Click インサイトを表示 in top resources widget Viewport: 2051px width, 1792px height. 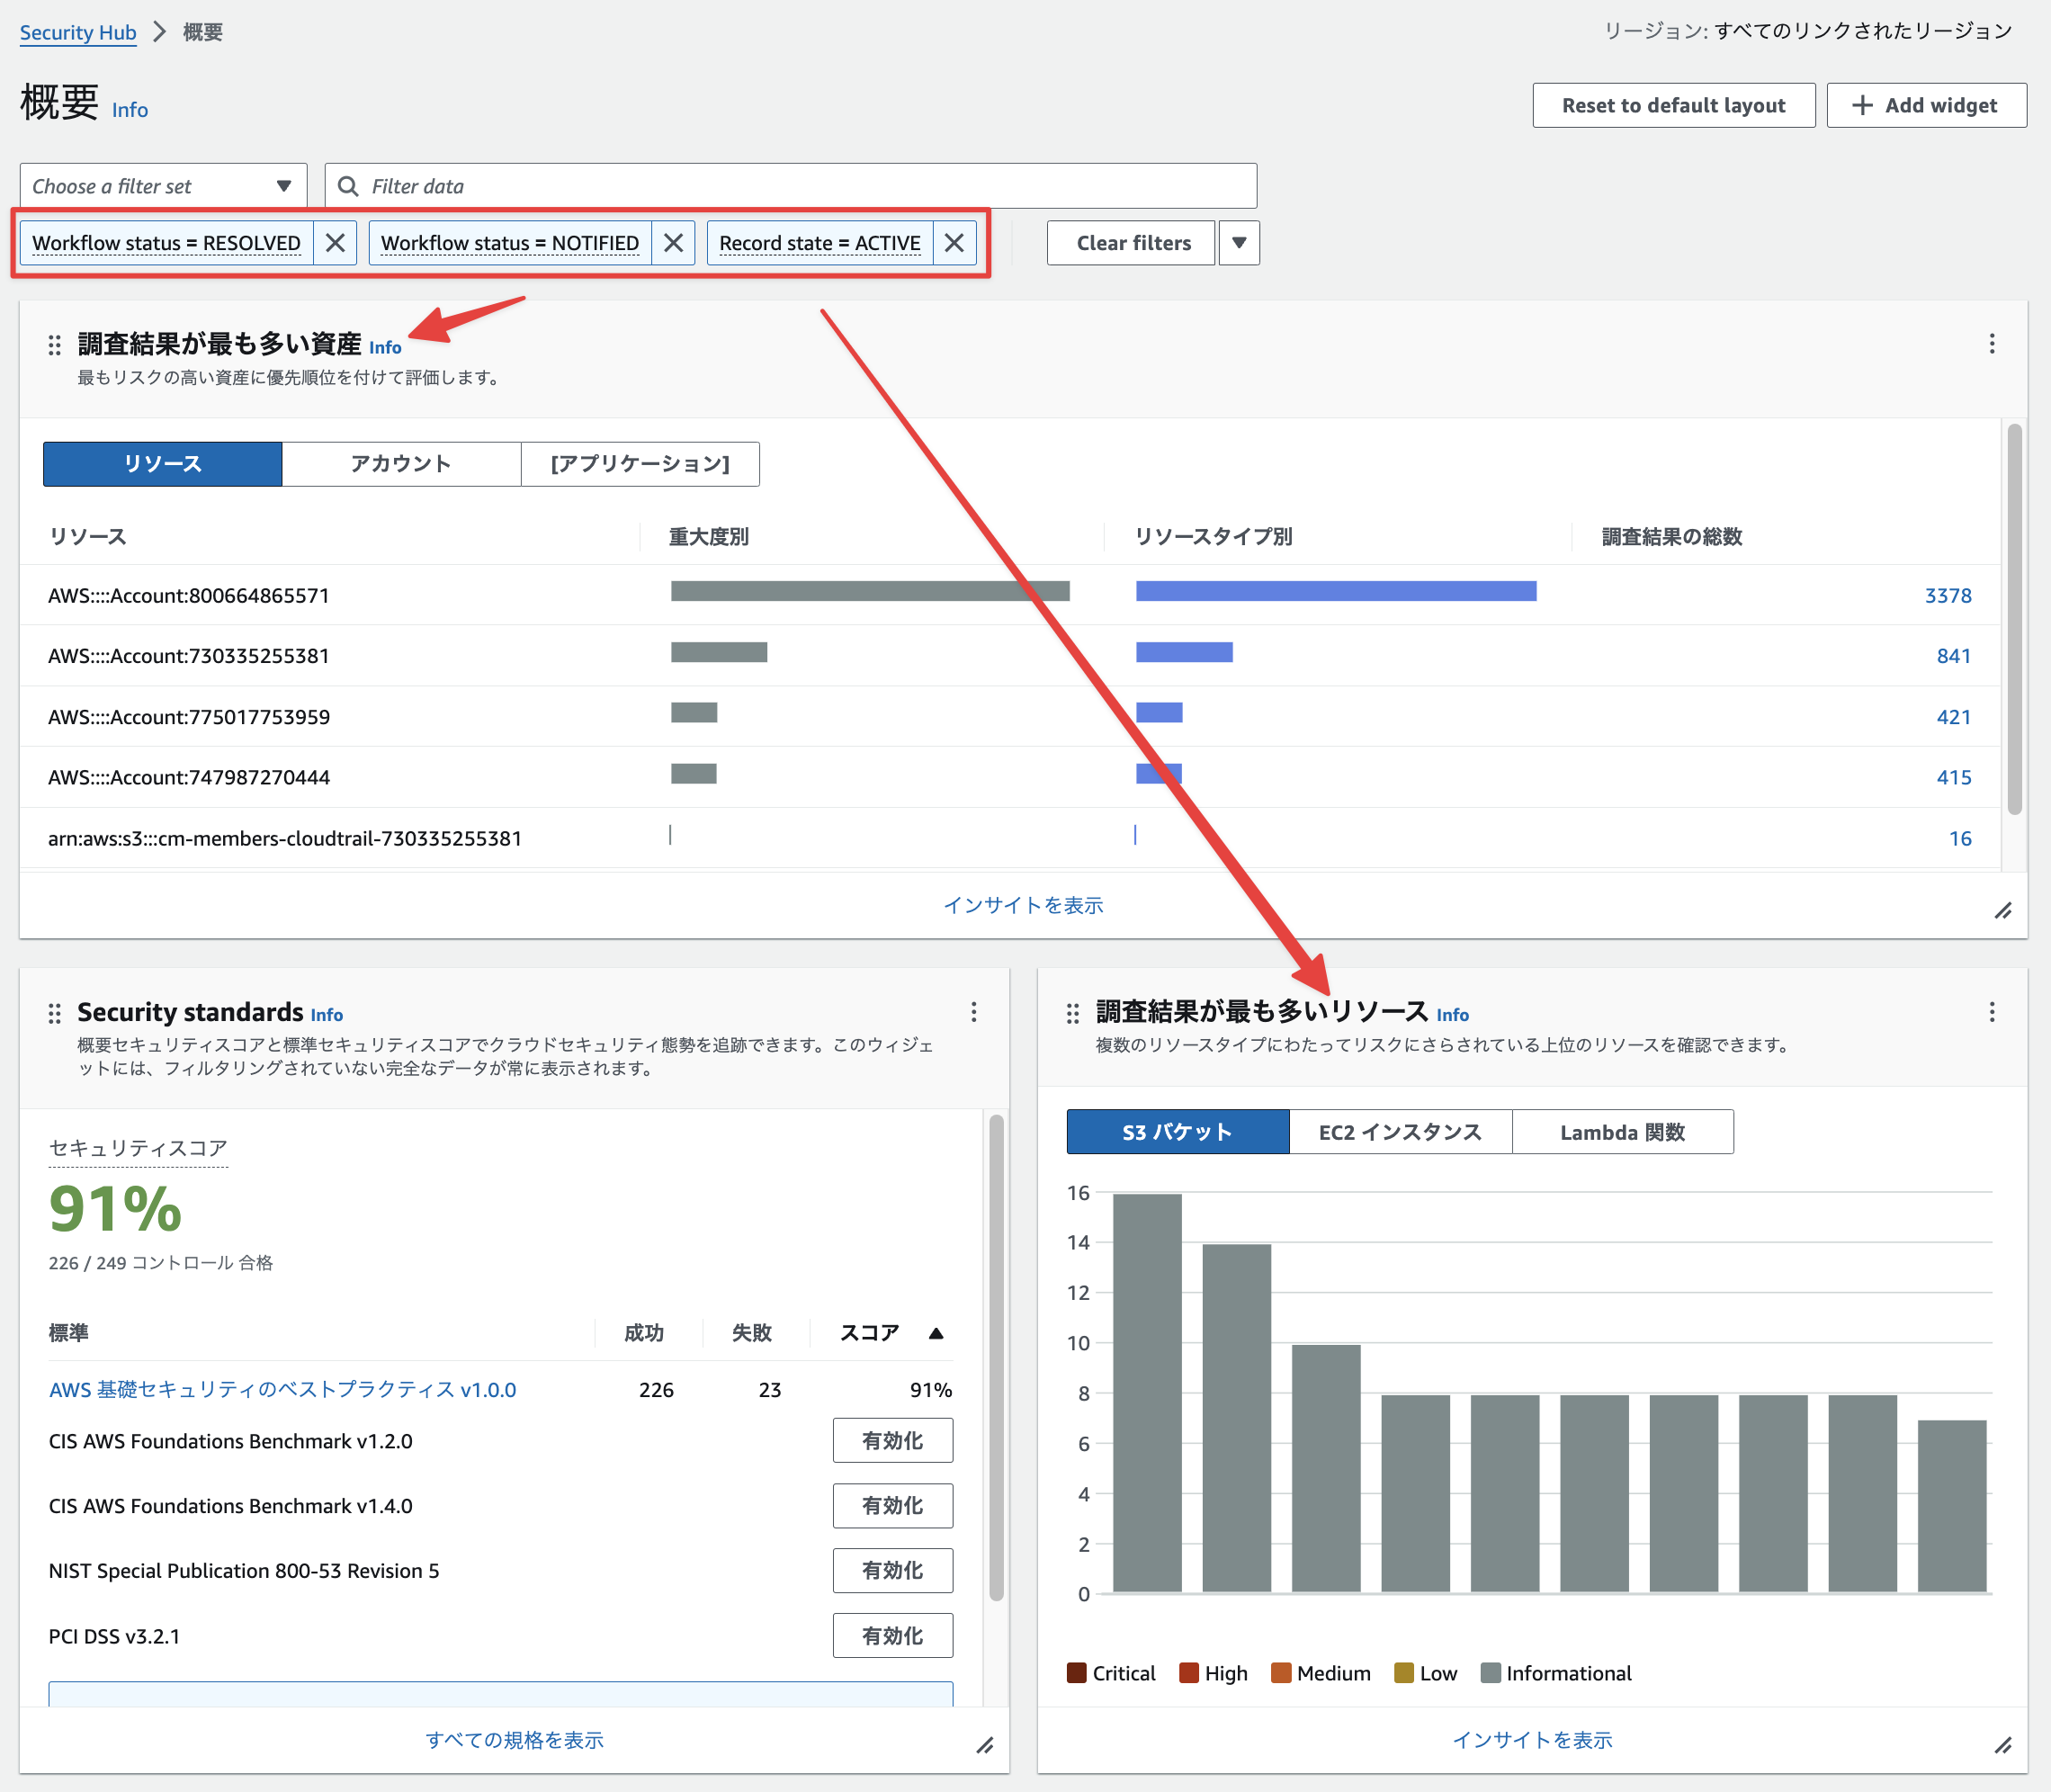(1532, 1740)
